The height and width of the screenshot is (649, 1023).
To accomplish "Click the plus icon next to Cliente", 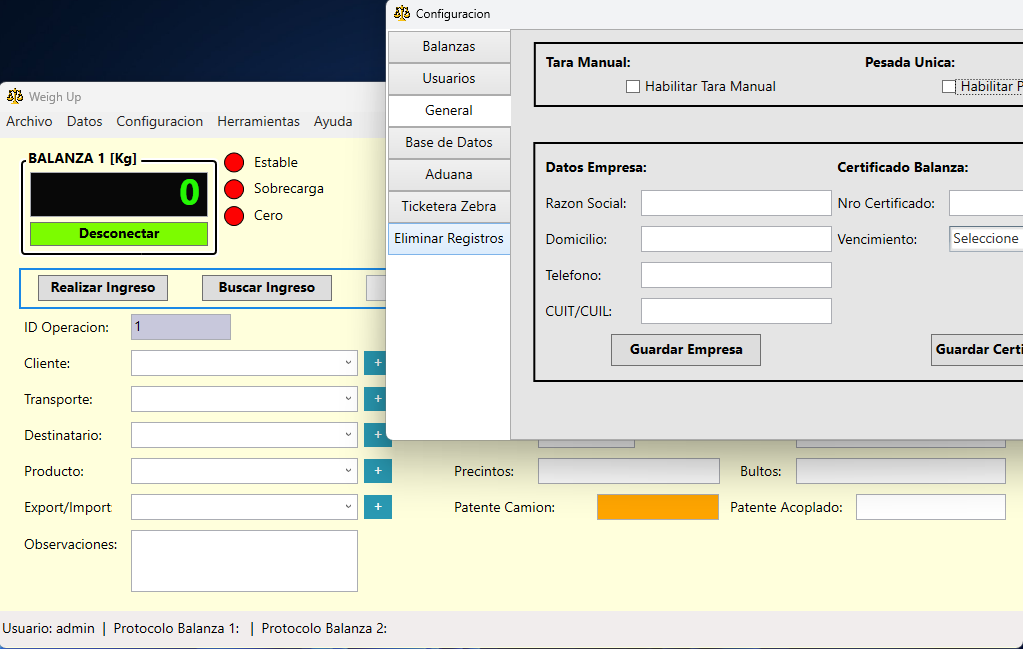I will pyautogui.click(x=377, y=363).
